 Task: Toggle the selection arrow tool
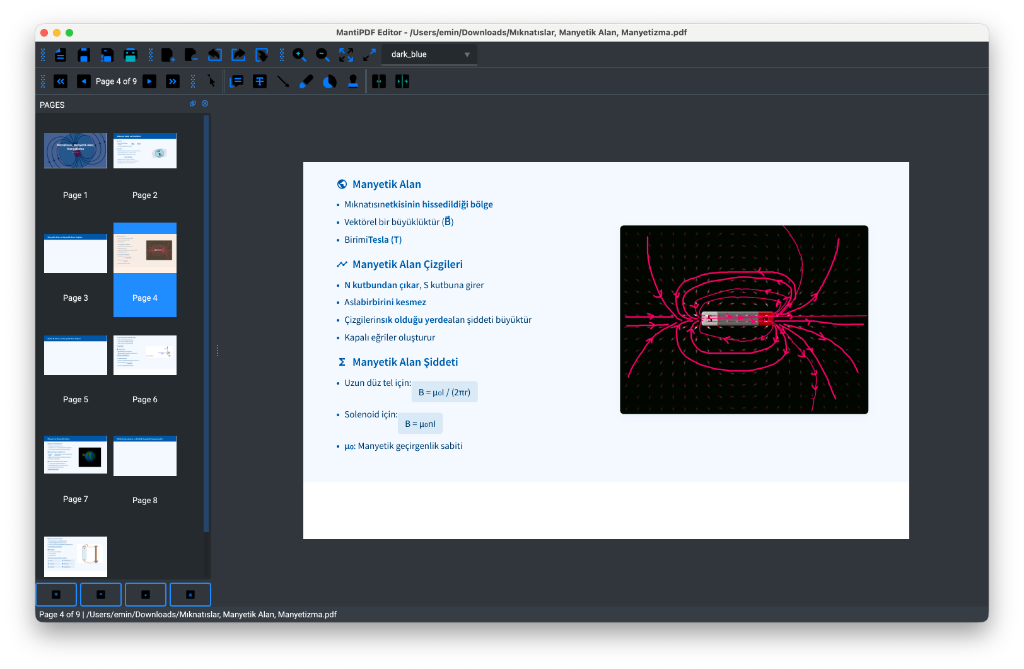tap(212, 81)
